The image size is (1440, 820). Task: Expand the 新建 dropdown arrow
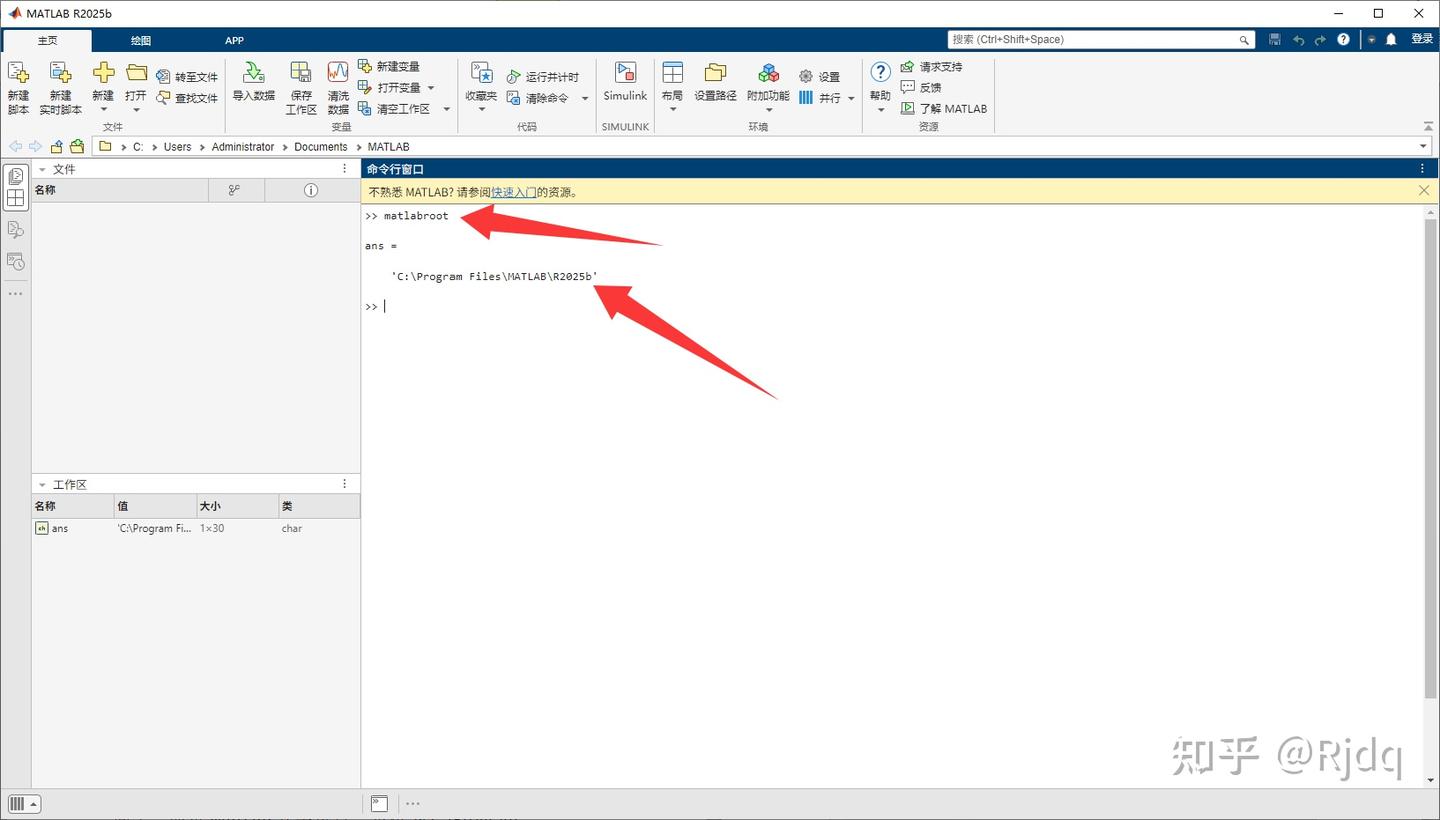point(103,110)
